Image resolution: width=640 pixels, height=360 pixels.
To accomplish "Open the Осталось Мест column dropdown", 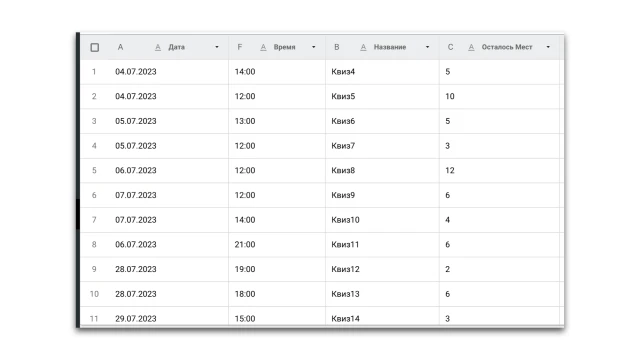I will (x=548, y=47).
